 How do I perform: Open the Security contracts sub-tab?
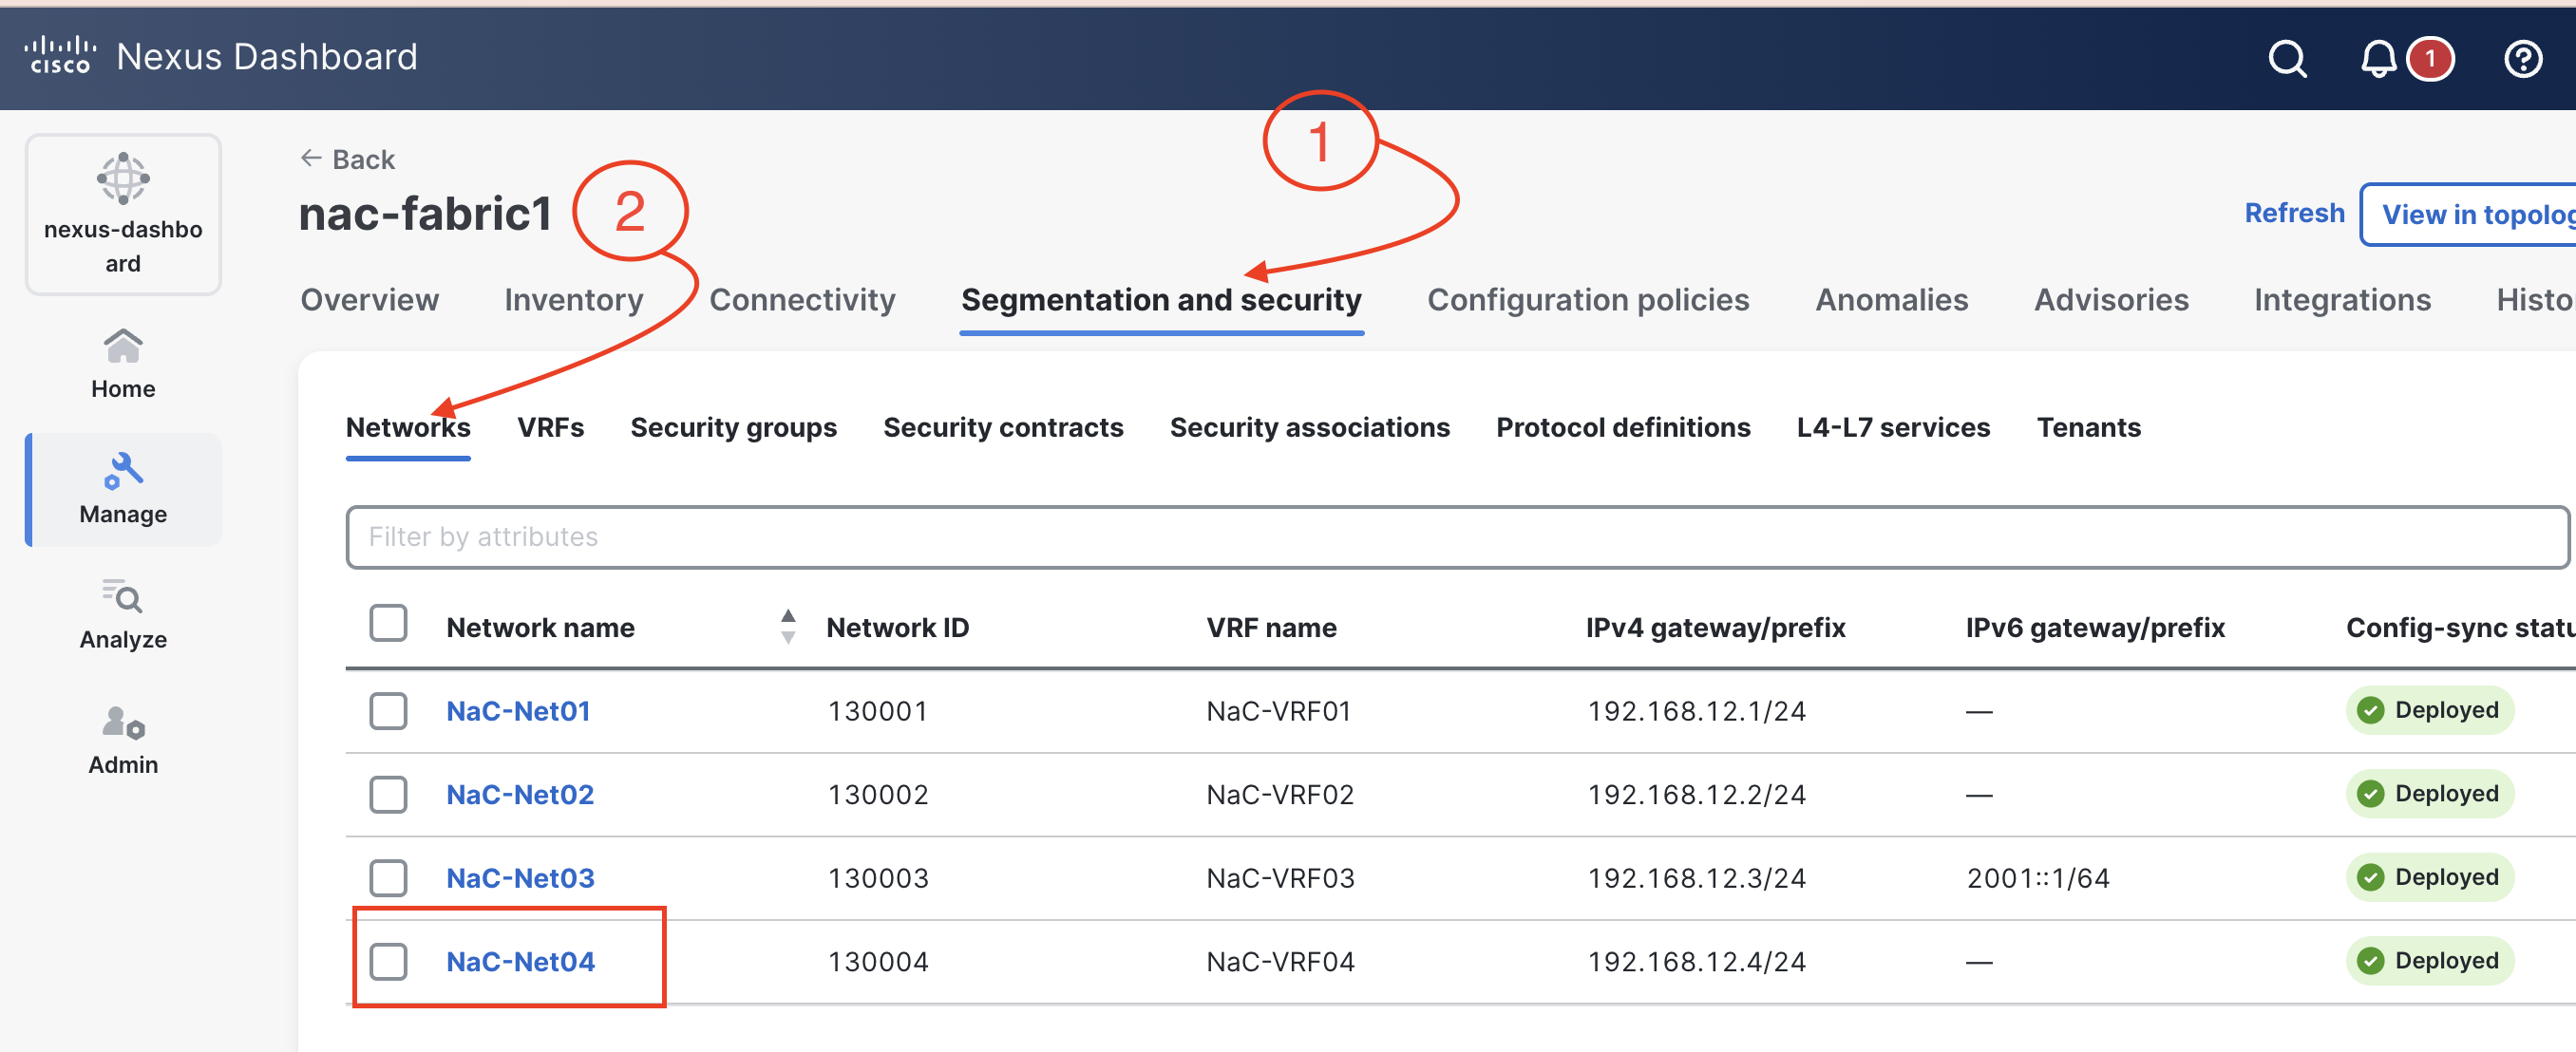coord(1003,428)
